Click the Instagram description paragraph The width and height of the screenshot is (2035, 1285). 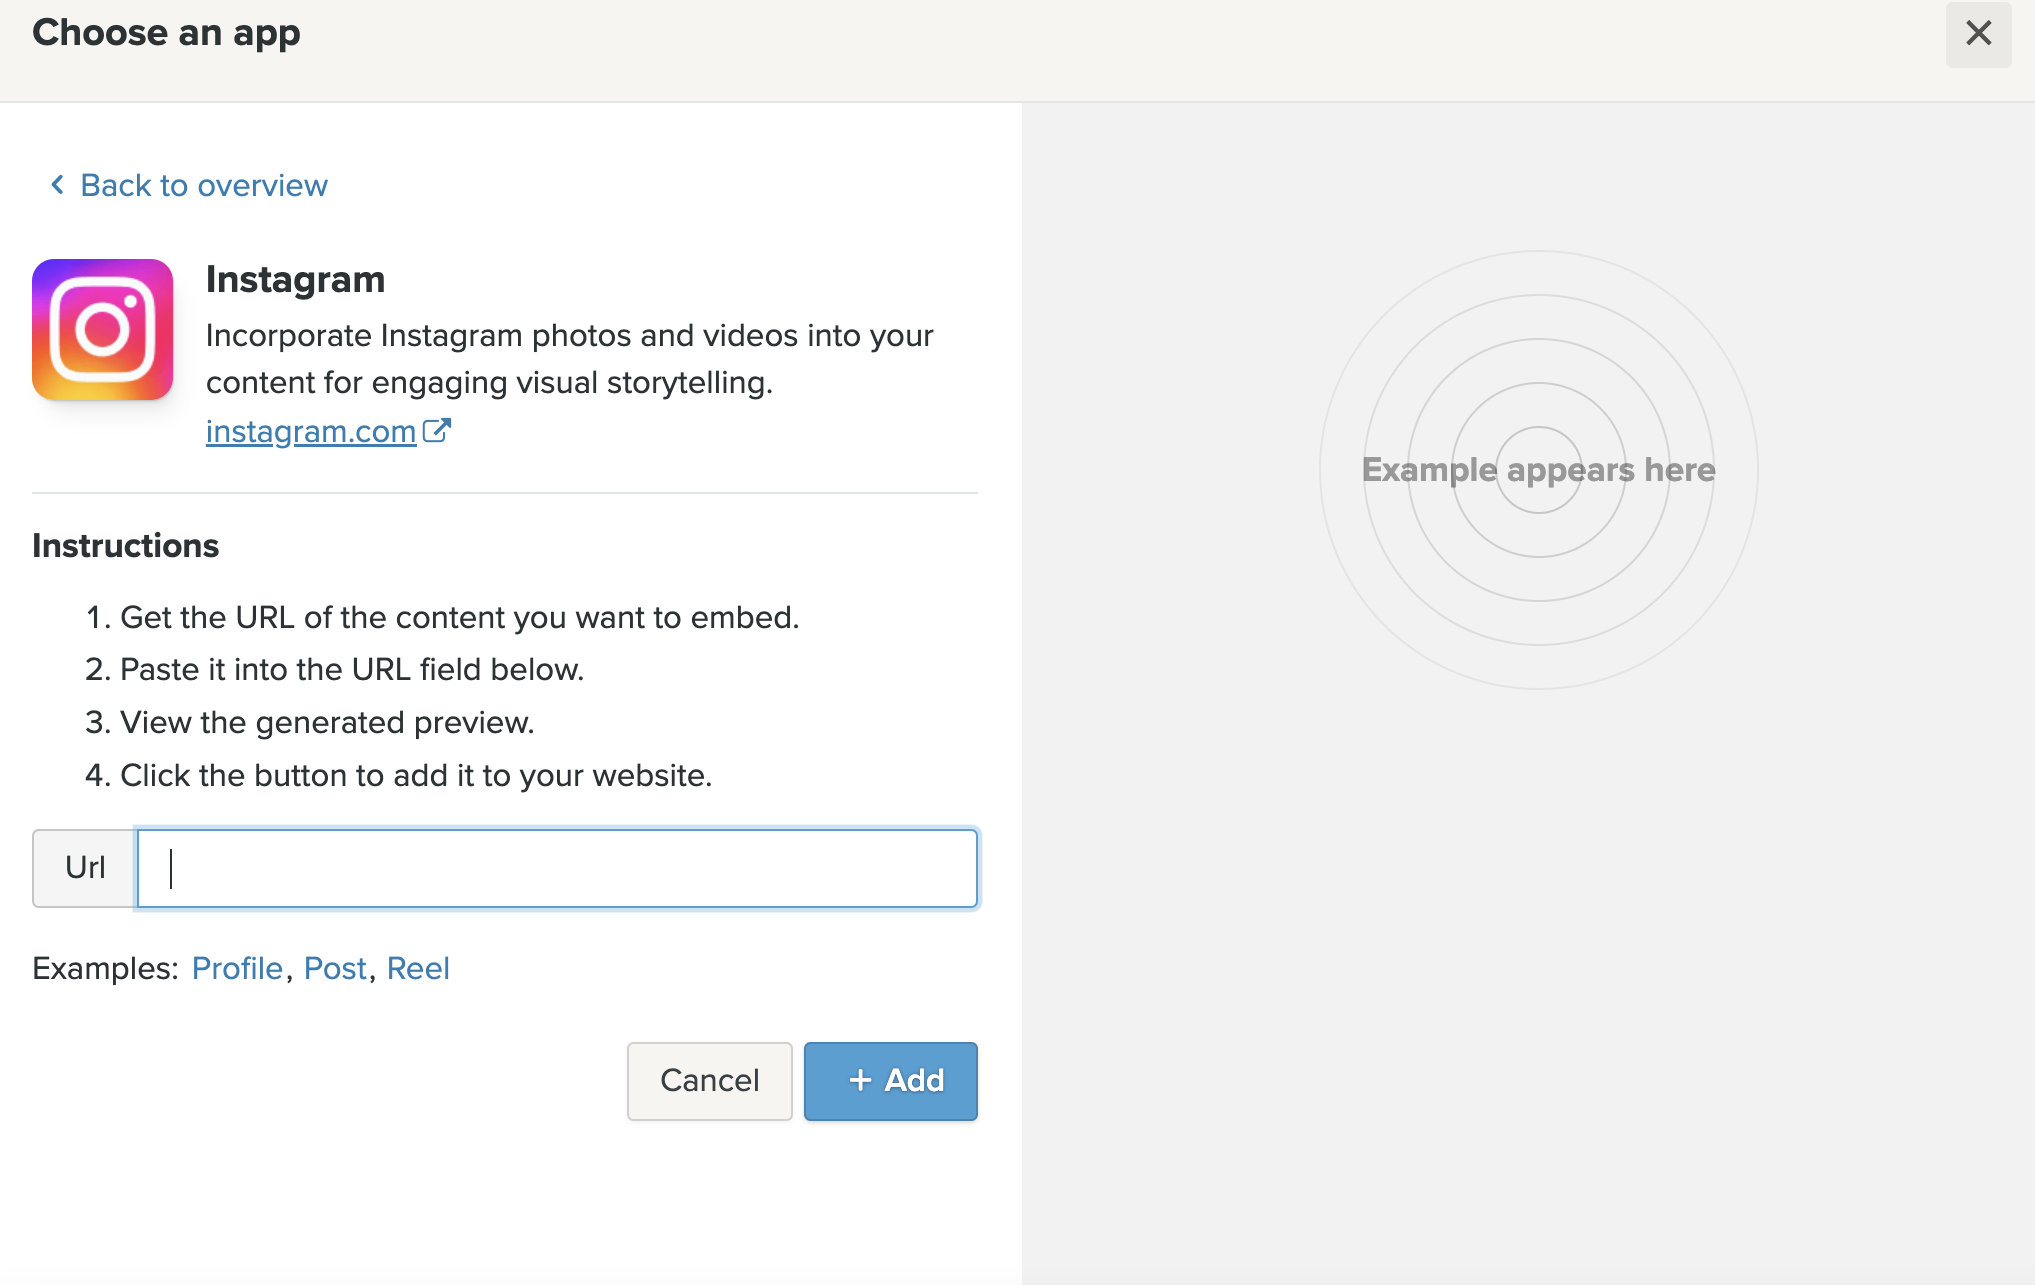point(569,359)
